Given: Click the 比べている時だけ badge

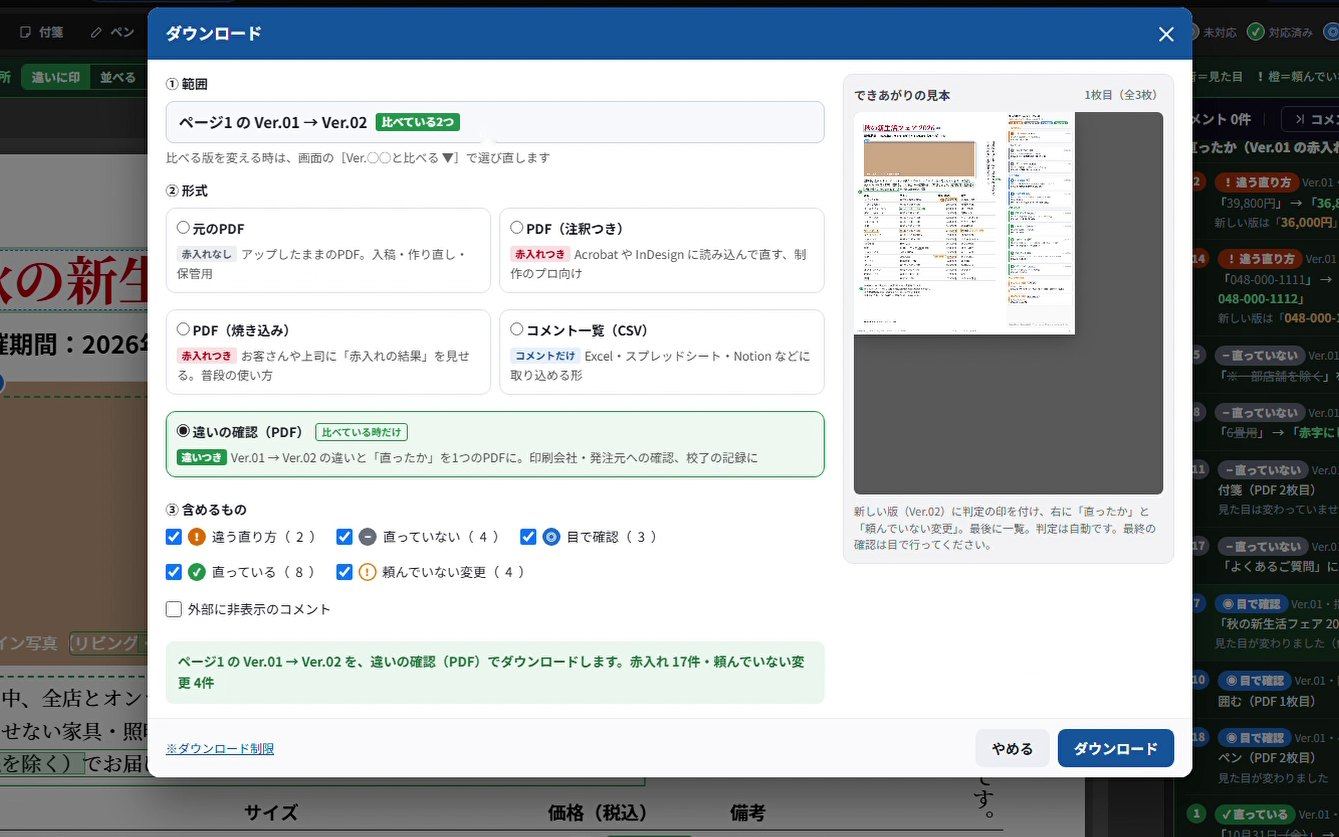Looking at the screenshot, I should point(361,432).
